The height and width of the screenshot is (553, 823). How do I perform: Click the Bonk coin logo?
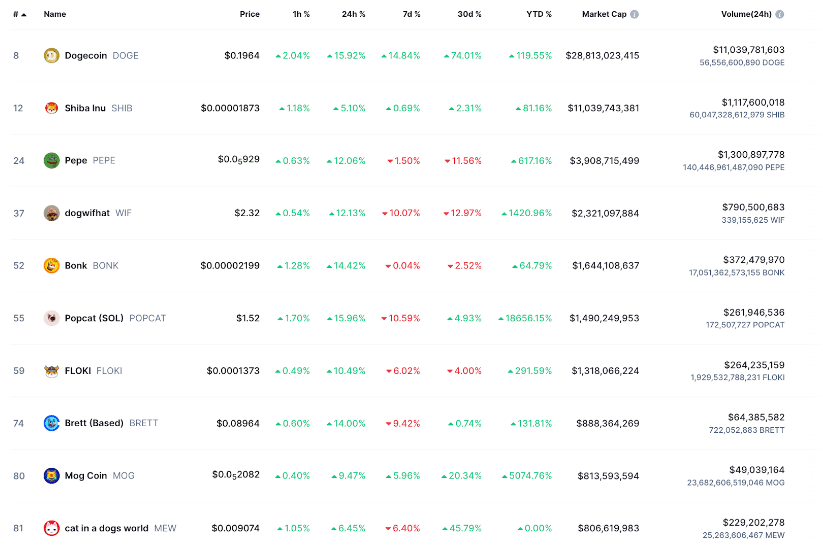[x=52, y=265]
